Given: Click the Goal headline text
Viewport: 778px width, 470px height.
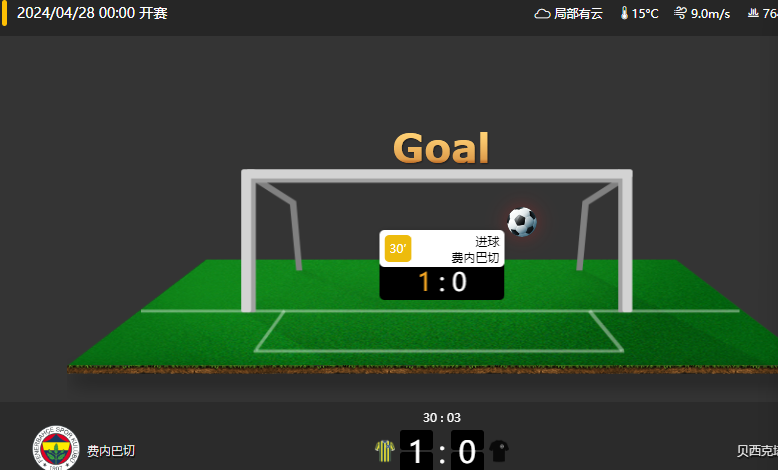Looking at the screenshot, I should [x=441, y=148].
